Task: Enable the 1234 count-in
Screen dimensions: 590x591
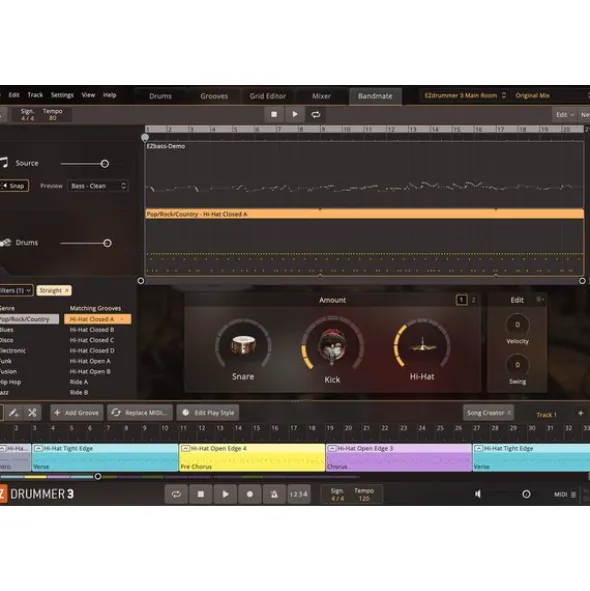Action: click(299, 494)
